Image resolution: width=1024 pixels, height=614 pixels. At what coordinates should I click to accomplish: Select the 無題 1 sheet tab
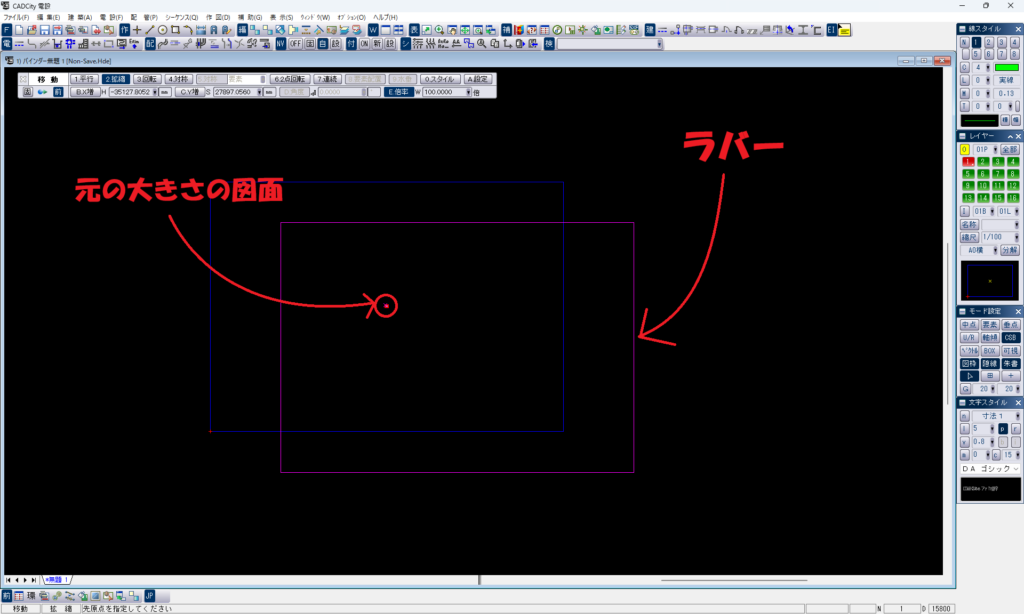tap(57, 580)
